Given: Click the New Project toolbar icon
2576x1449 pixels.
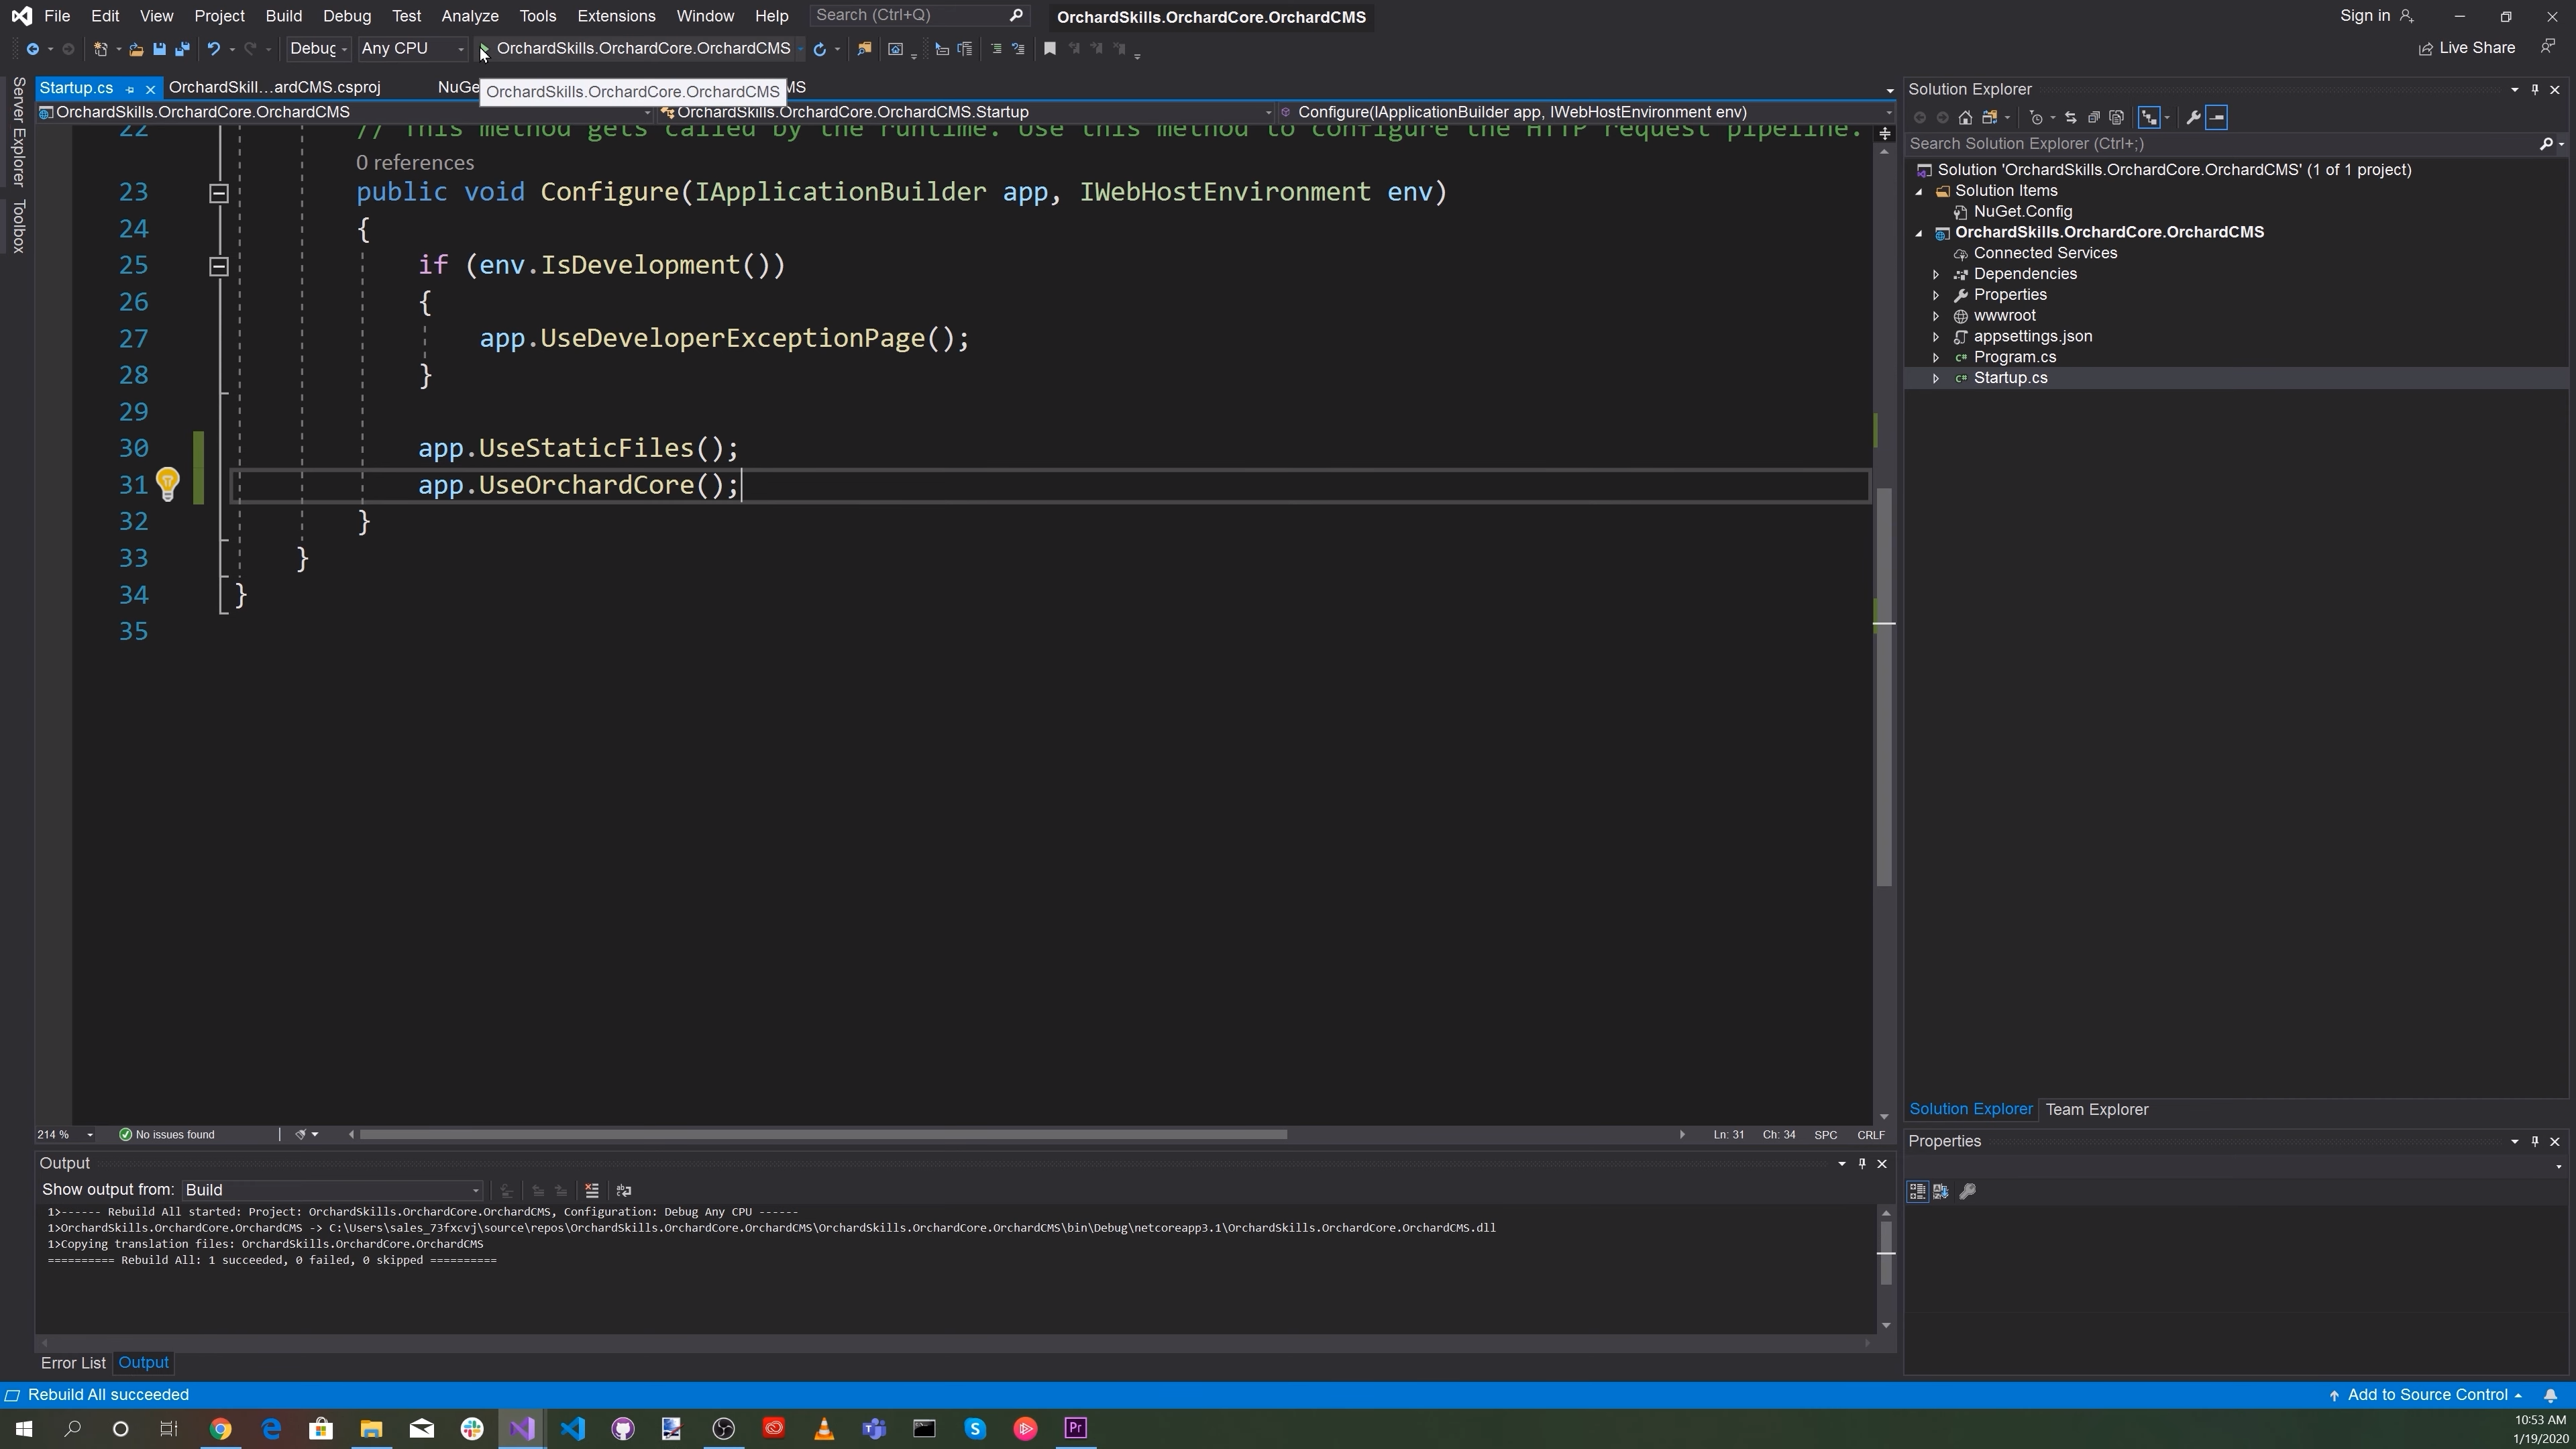Looking at the screenshot, I should tap(100, 49).
